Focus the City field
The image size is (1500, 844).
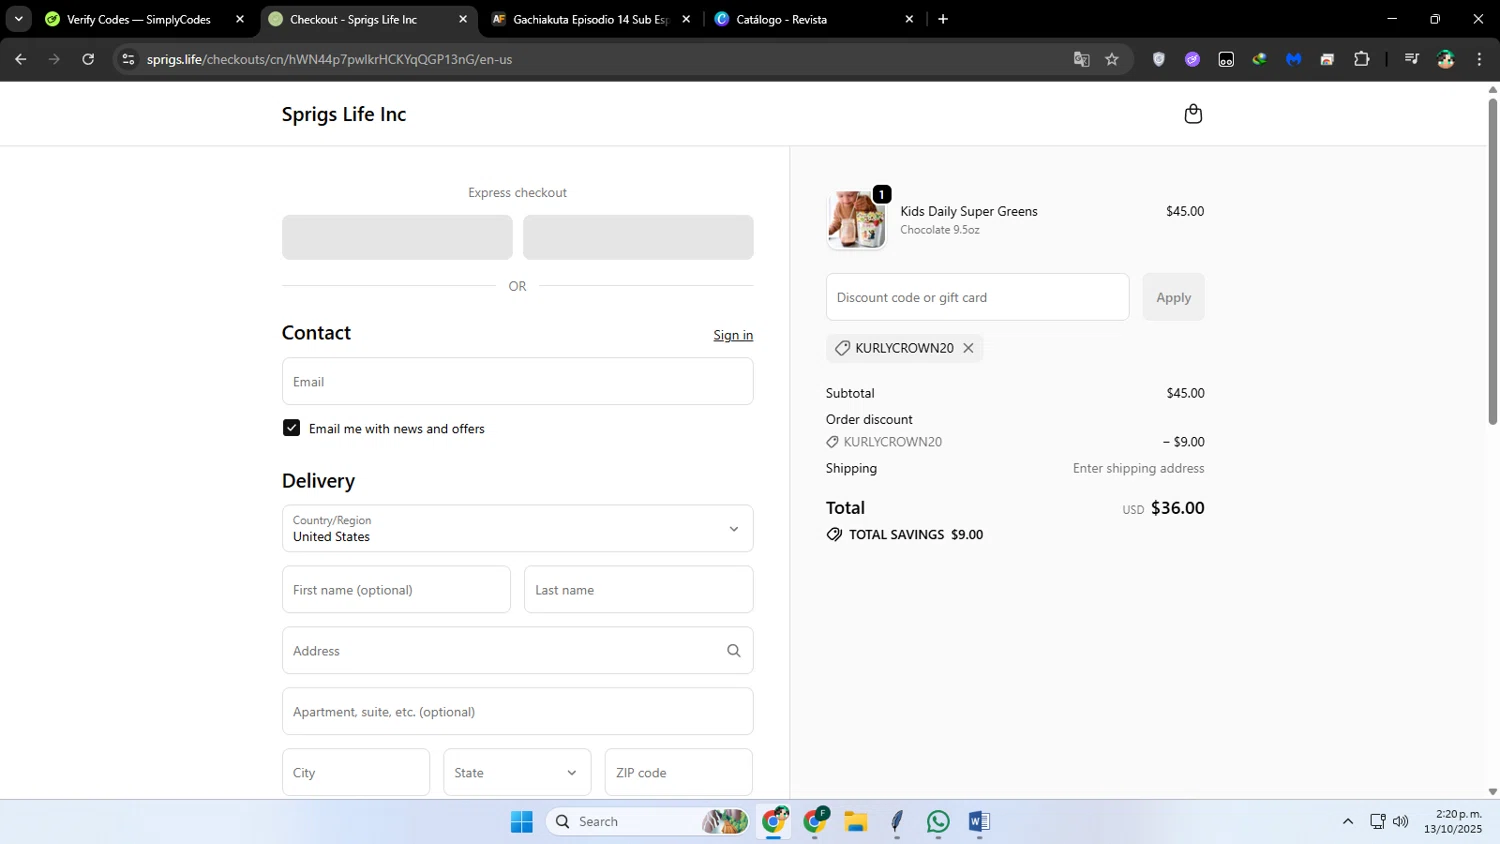coord(356,772)
